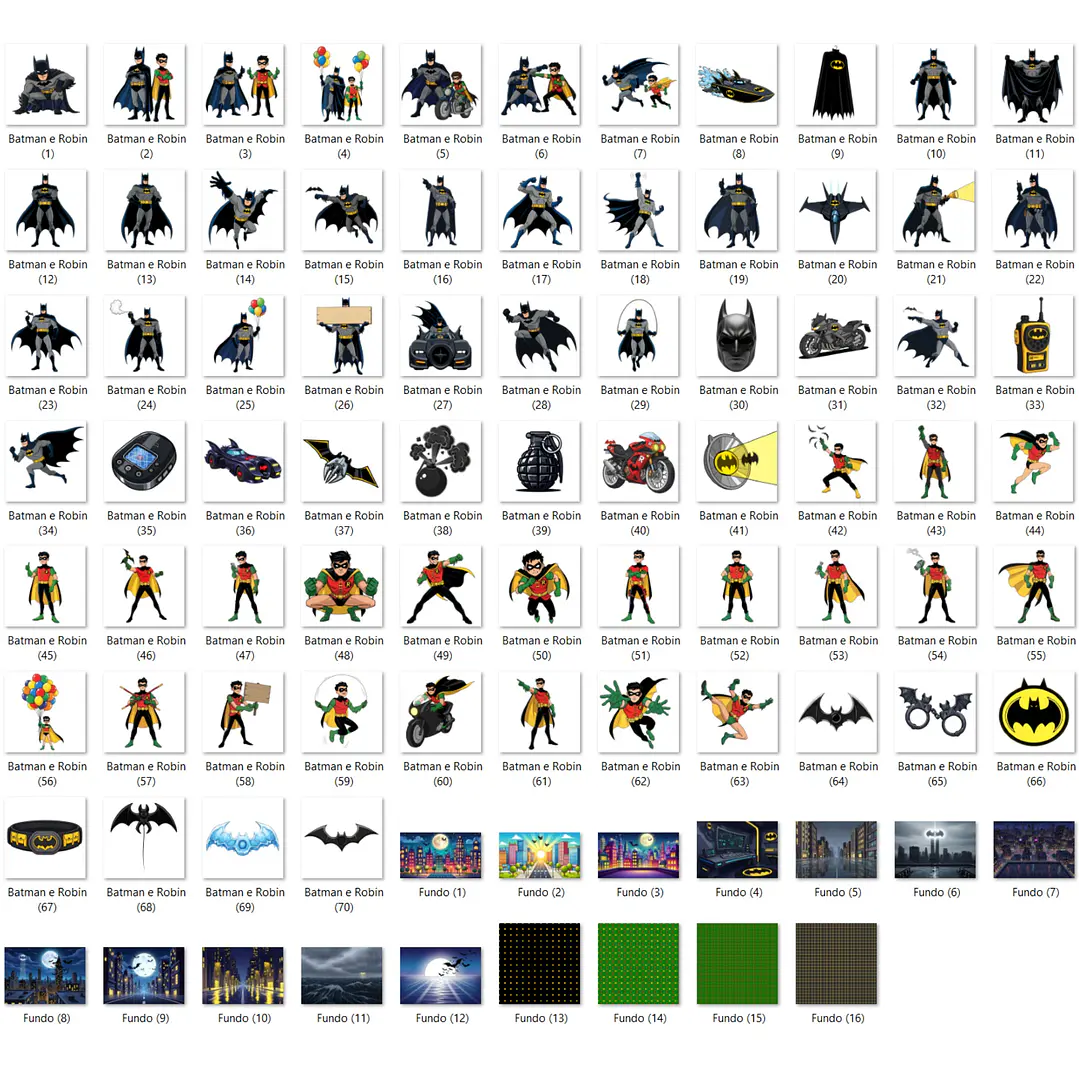Select Batman e Robin (56) Robin with balloons
This screenshot has height=1079, width=1079.
(45, 712)
